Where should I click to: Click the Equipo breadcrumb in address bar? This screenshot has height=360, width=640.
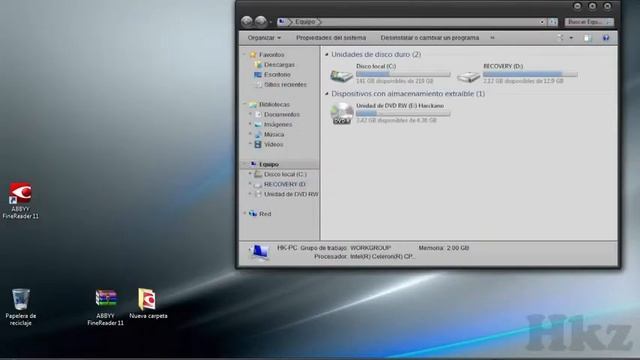tap(305, 22)
